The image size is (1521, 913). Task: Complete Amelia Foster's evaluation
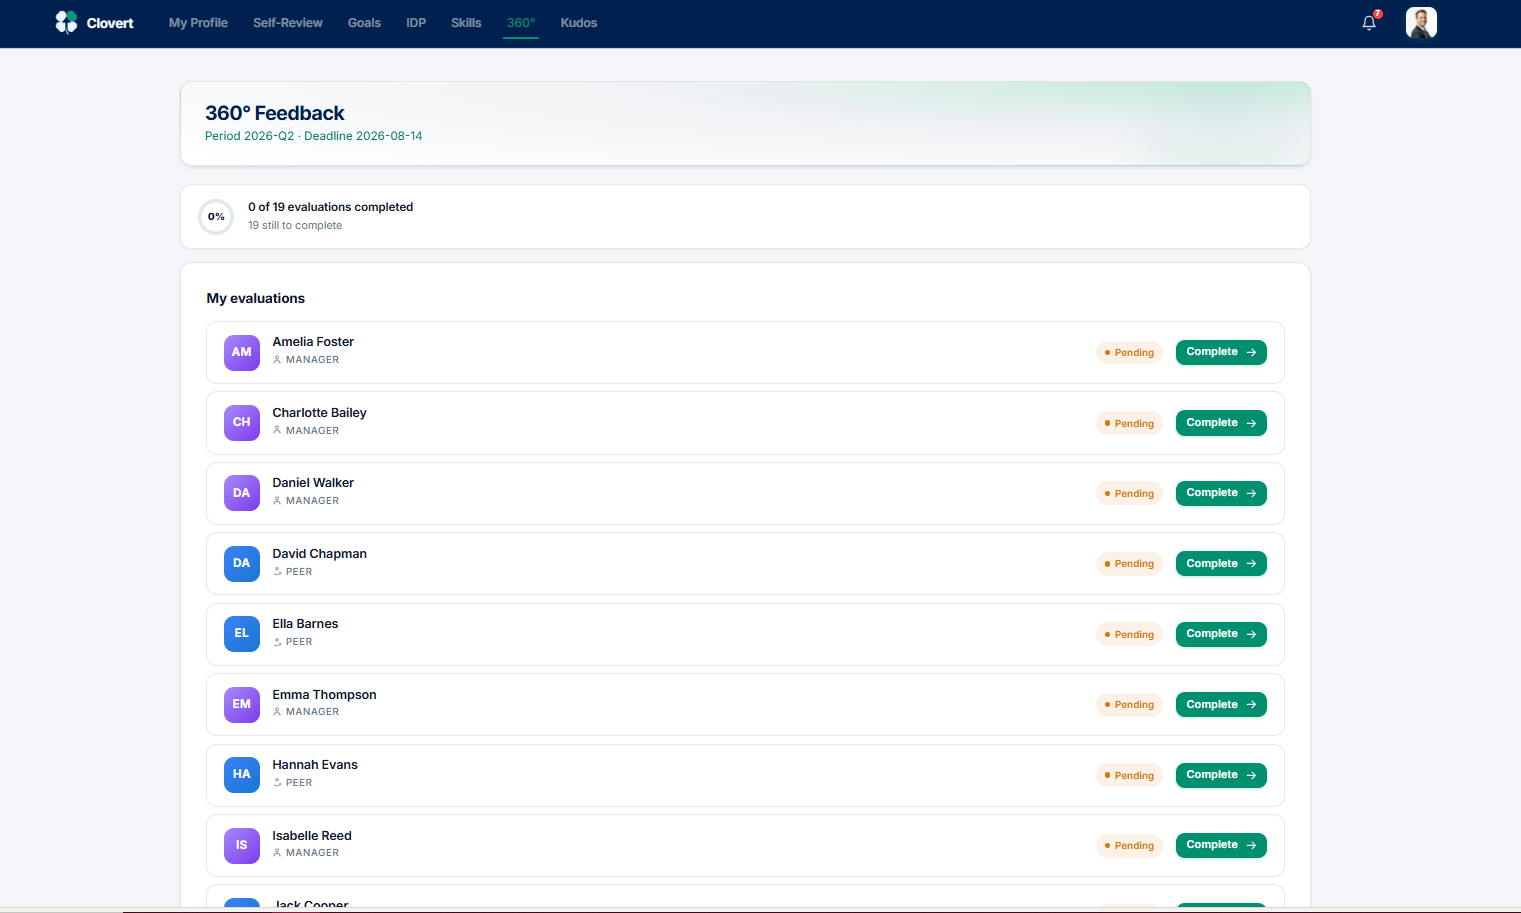(x=1221, y=352)
